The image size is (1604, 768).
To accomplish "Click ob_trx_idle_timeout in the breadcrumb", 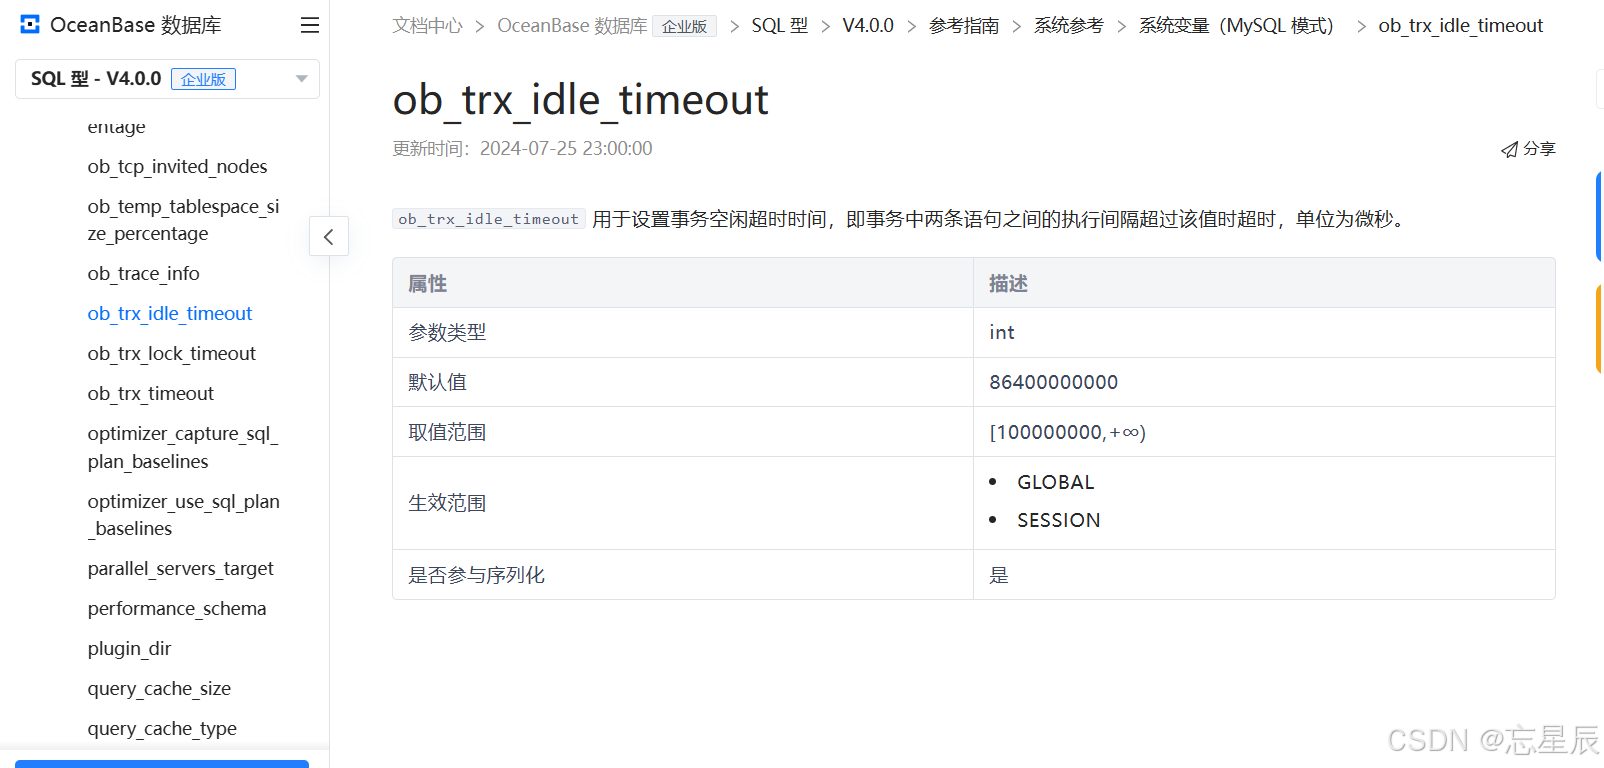I will point(1460,26).
